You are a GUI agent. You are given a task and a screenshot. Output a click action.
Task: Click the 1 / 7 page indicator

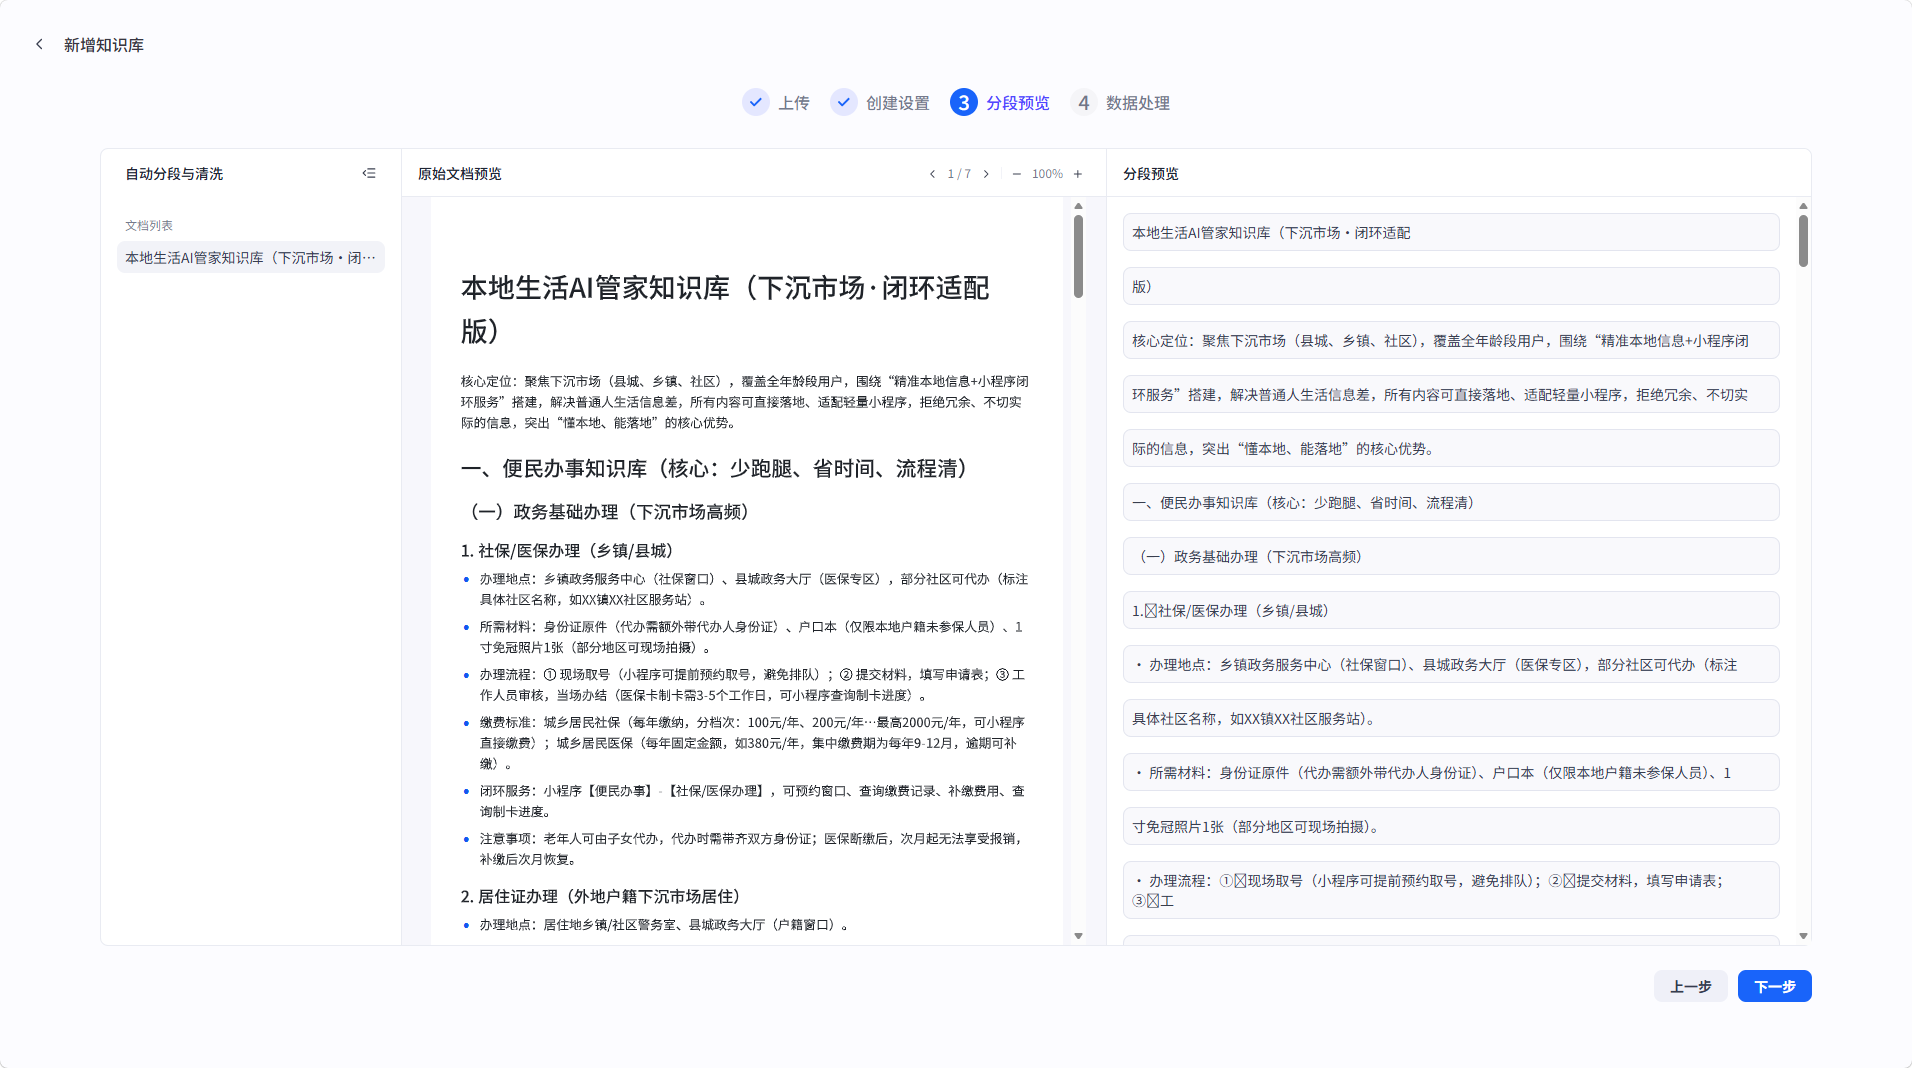959,174
